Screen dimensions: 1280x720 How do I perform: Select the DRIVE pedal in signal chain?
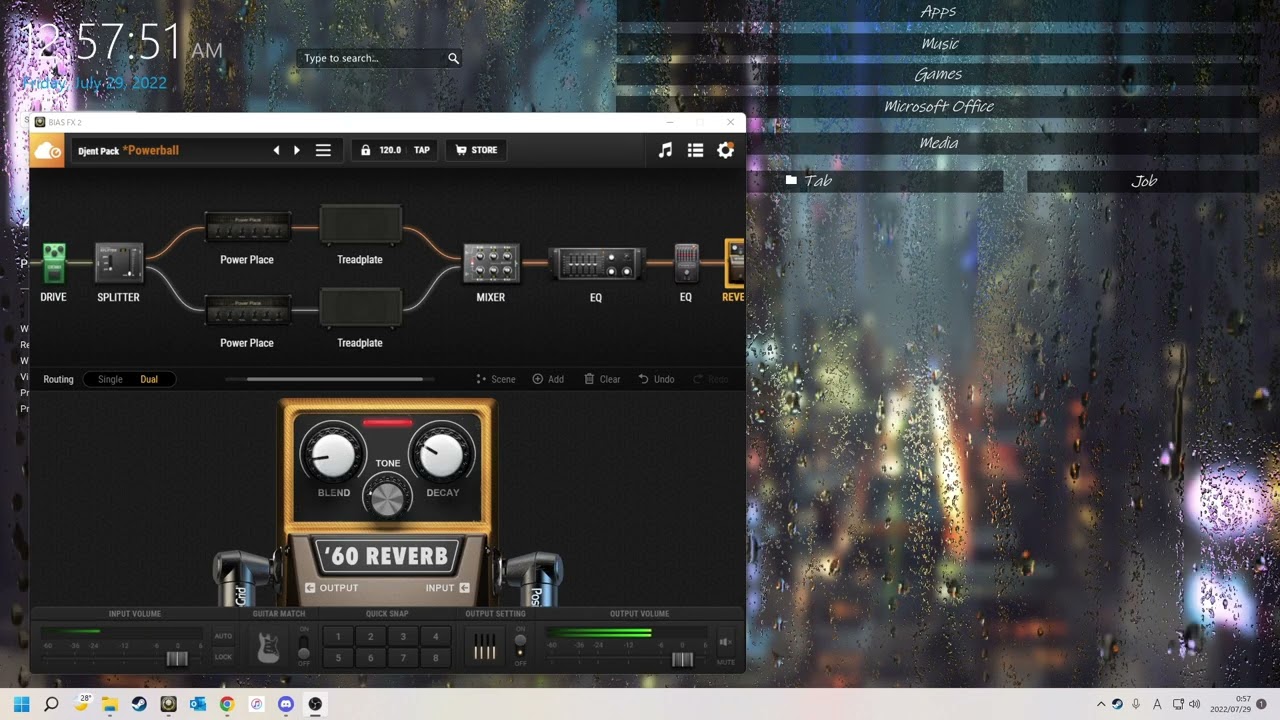coord(53,263)
